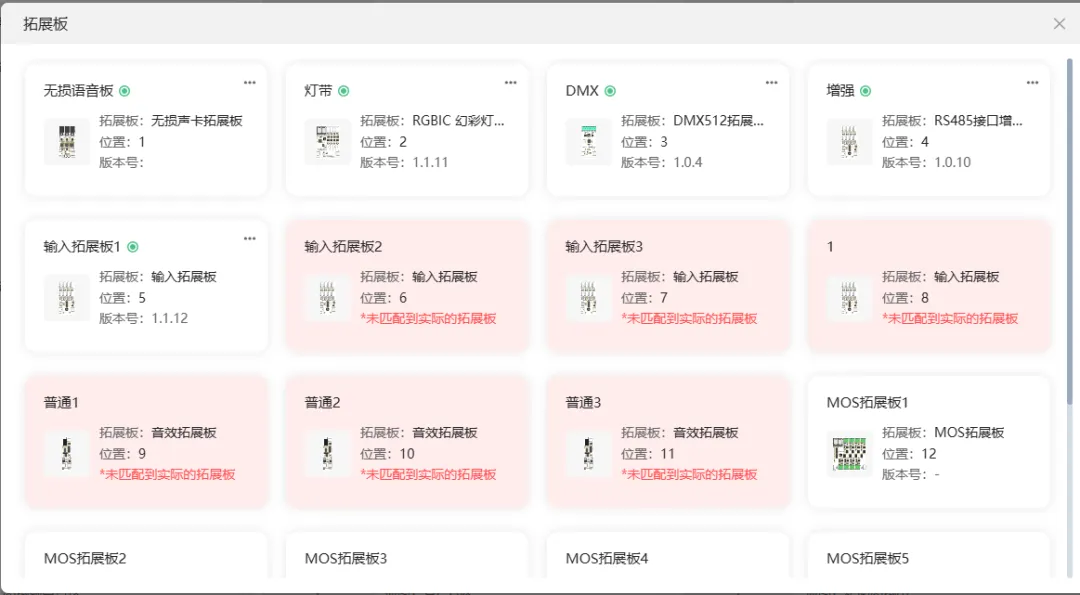The image size is (1080, 595).
Task: Click the unmatched board warning at position 8
Action: pos(951,318)
